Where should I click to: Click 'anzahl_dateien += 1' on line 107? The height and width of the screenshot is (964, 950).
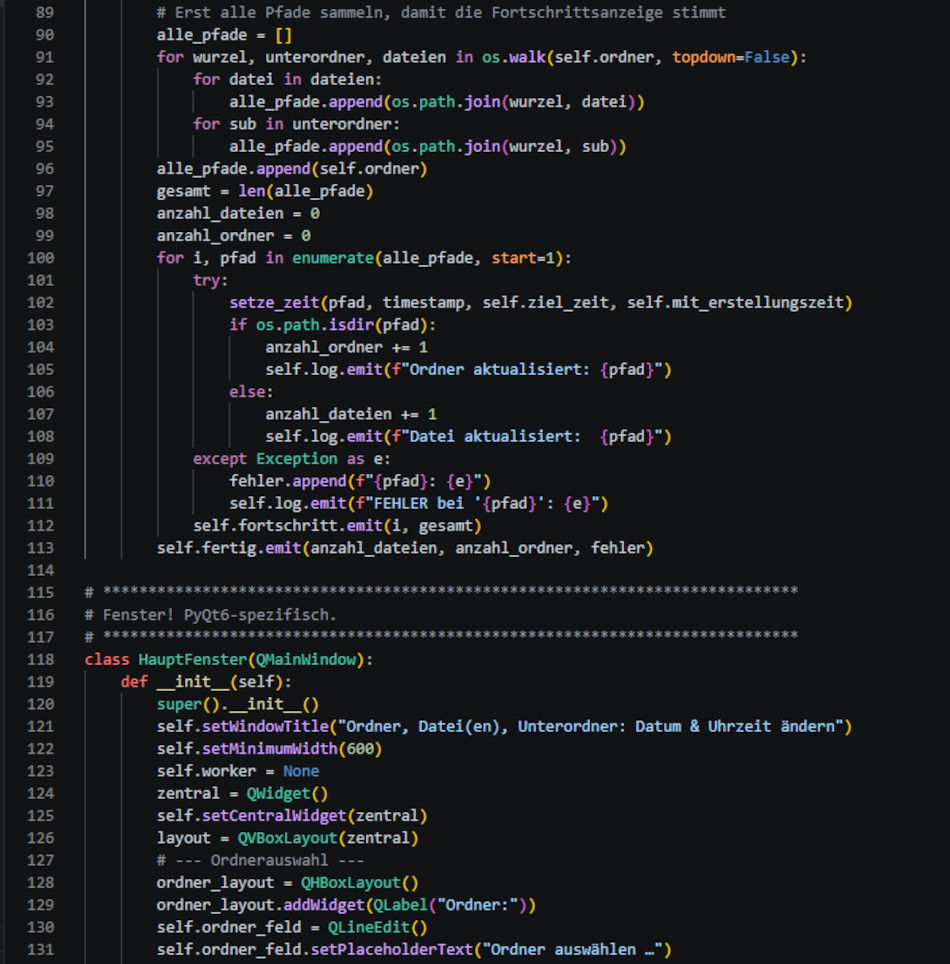(x=351, y=414)
